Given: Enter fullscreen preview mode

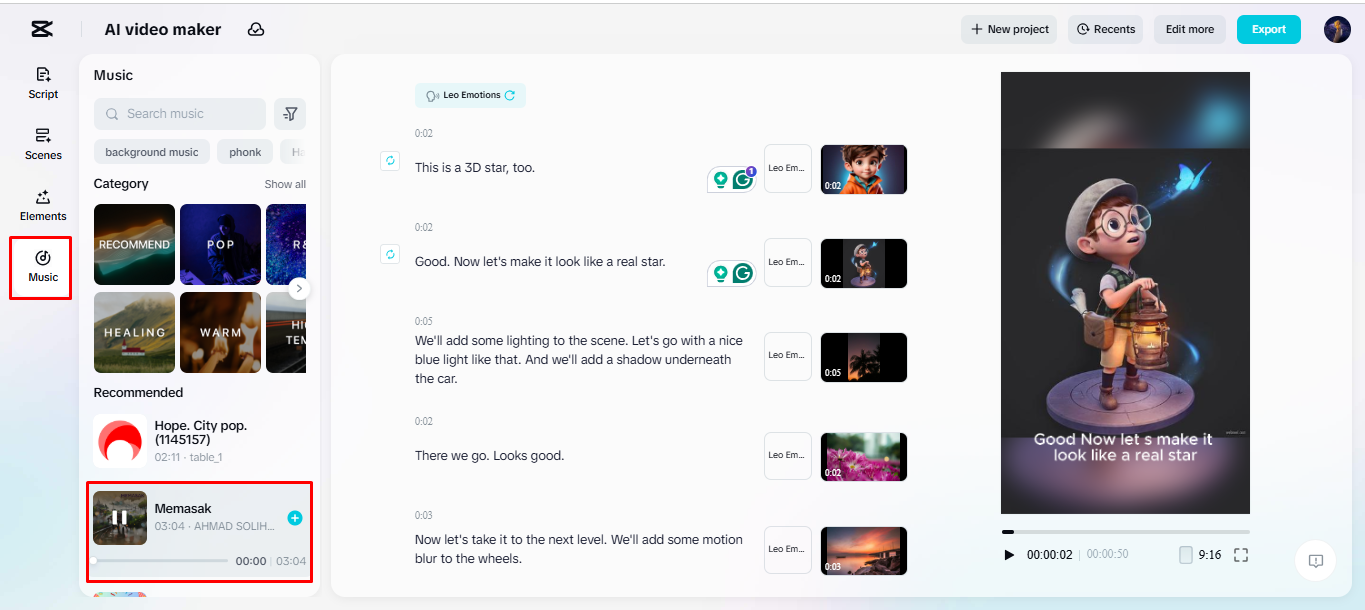Looking at the screenshot, I should [1240, 554].
